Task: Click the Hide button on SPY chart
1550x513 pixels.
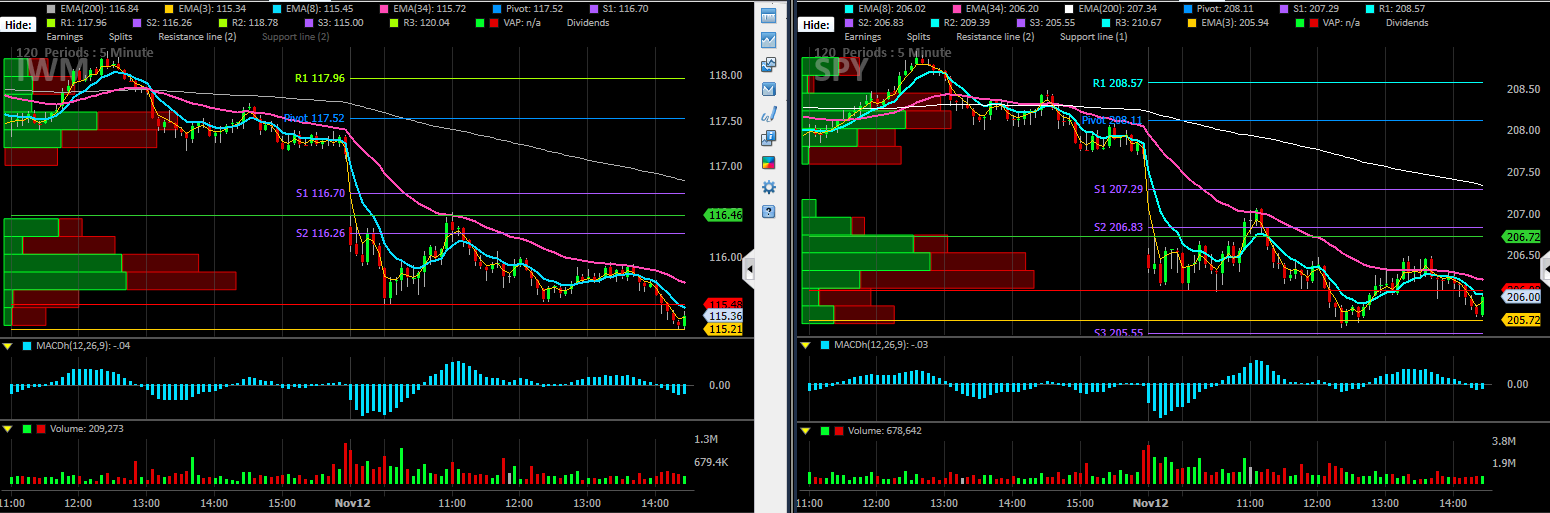Action: pos(817,24)
